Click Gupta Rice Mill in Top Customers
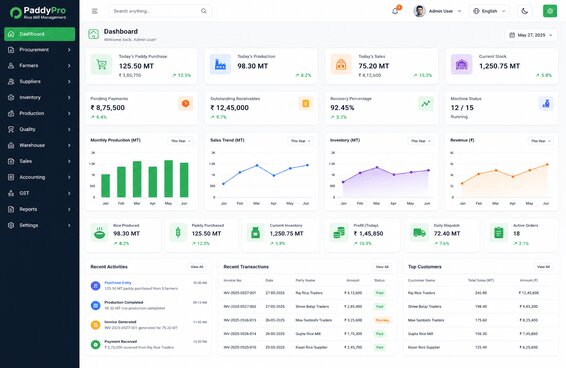The width and height of the screenshot is (566, 368). [x=421, y=334]
